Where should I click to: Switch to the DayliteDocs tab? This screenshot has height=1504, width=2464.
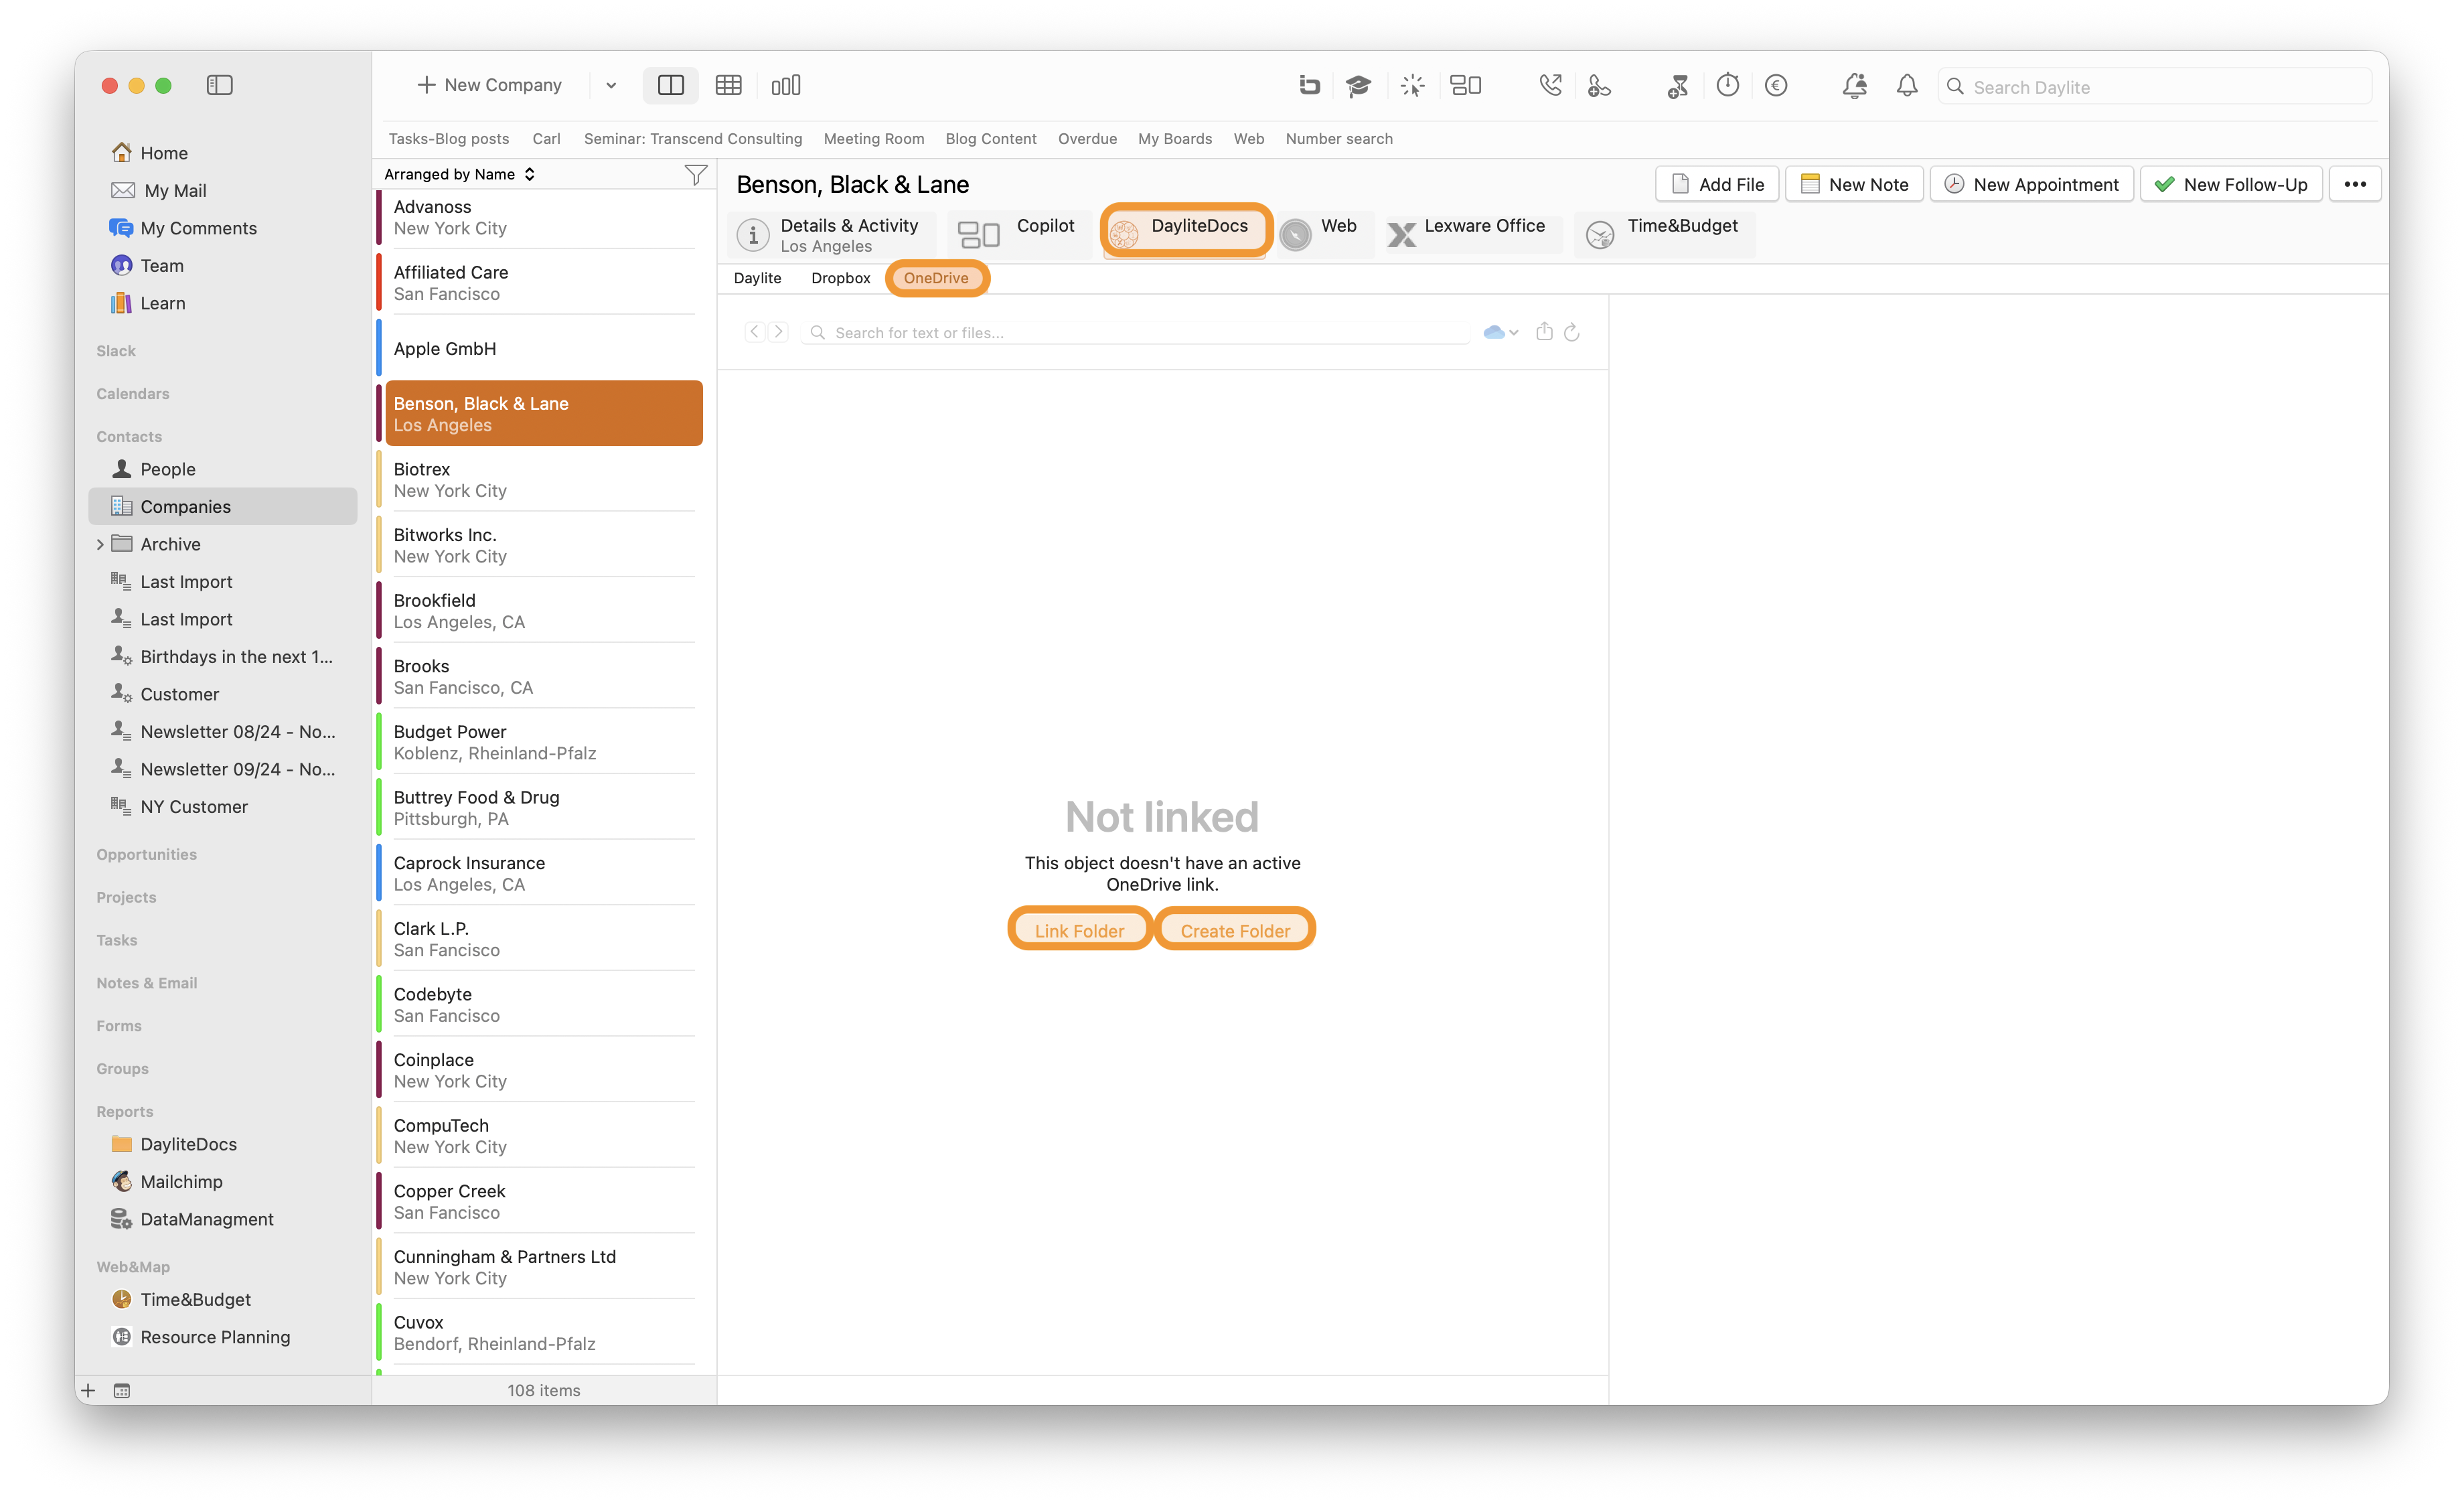point(1186,231)
